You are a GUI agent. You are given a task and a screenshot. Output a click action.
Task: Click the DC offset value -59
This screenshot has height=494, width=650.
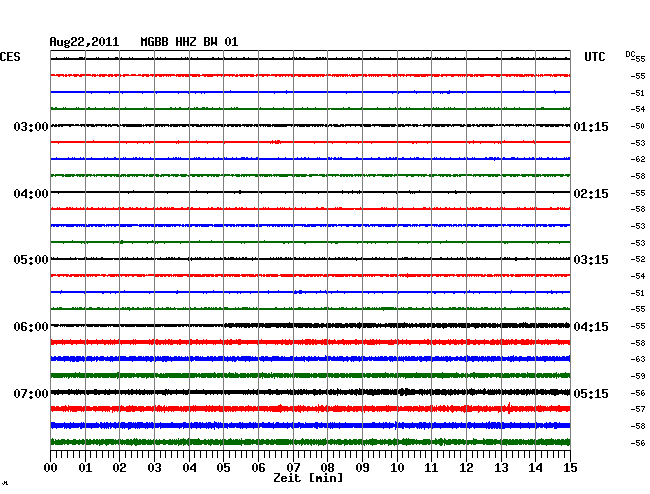point(638,376)
